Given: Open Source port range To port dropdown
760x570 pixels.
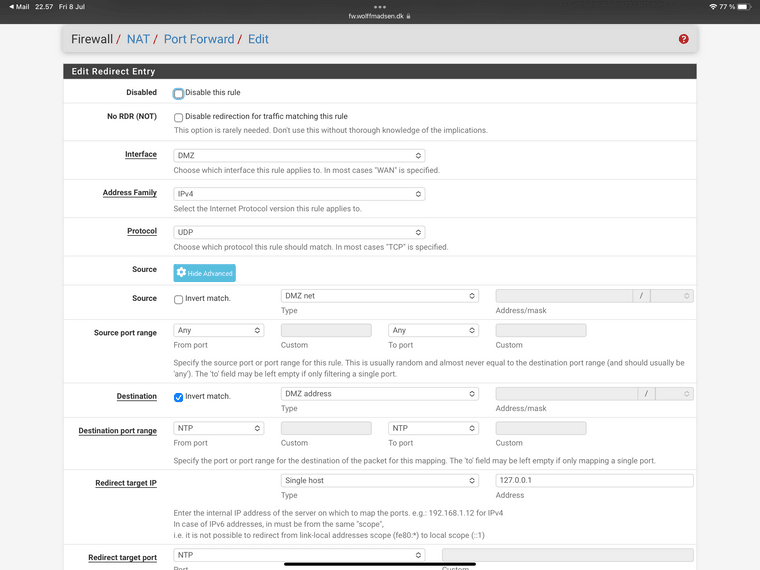Looking at the screenshot, I should 433,330.
